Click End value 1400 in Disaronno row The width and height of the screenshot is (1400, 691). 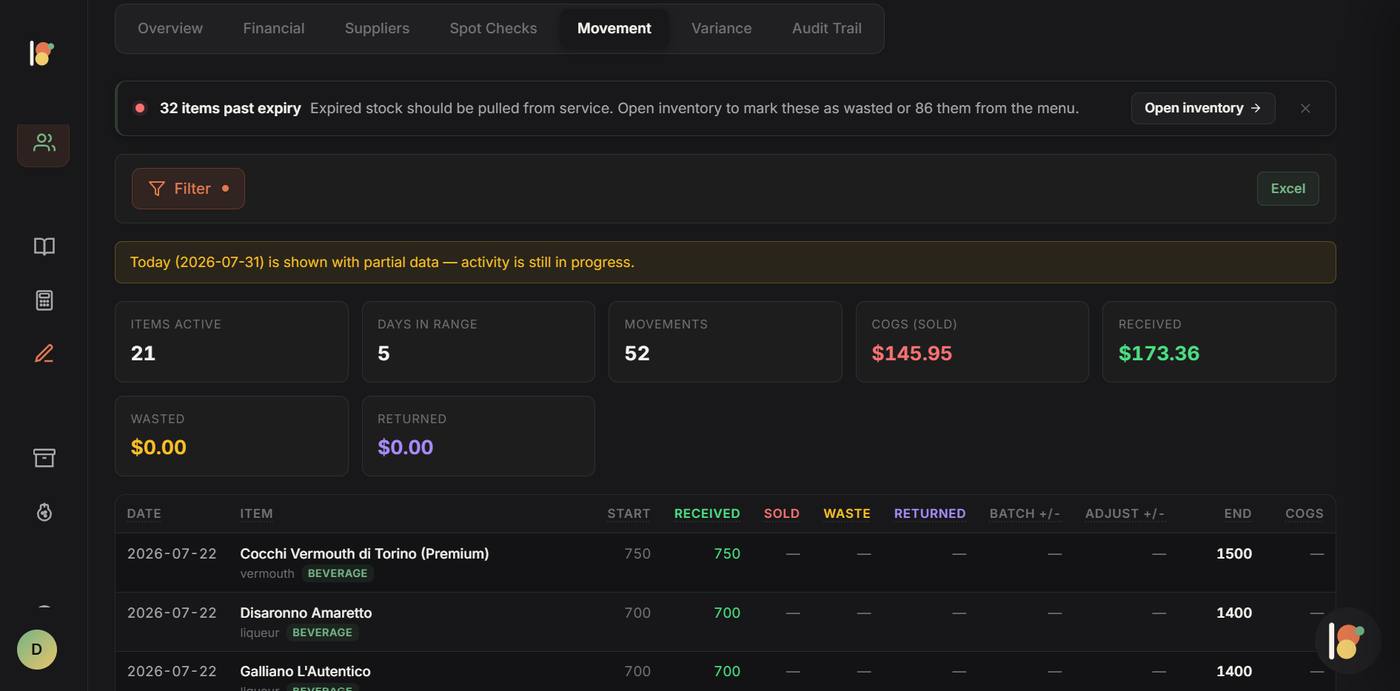(1234, 613)
